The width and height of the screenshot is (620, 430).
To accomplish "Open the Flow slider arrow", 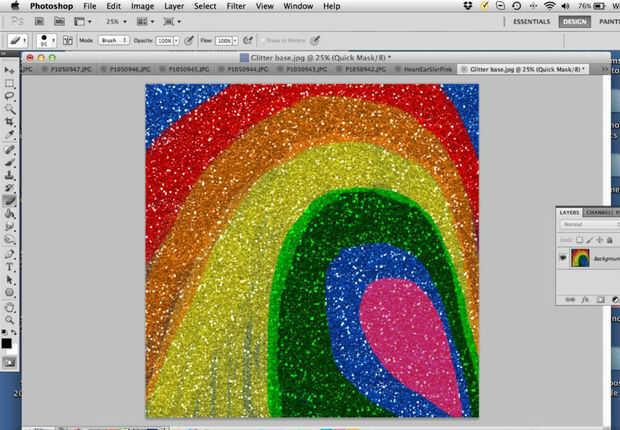I will (x=235, y=41).
